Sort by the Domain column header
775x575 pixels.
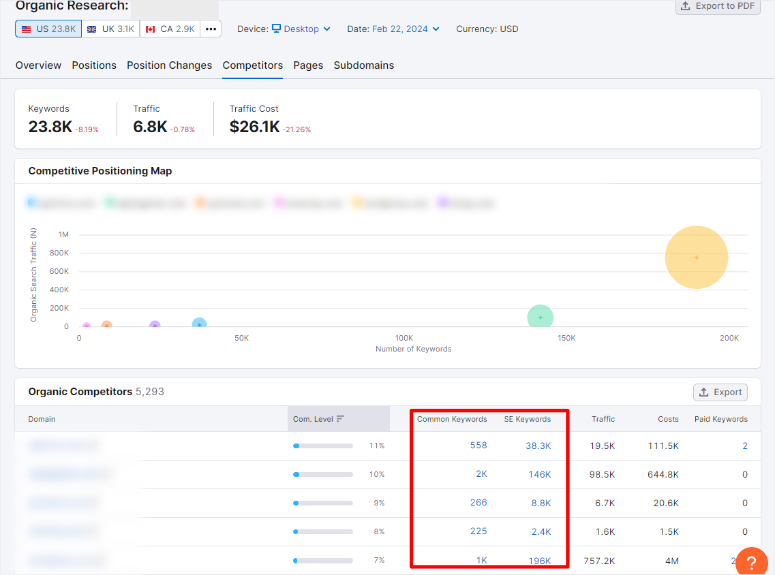click(x=42, y=419)
